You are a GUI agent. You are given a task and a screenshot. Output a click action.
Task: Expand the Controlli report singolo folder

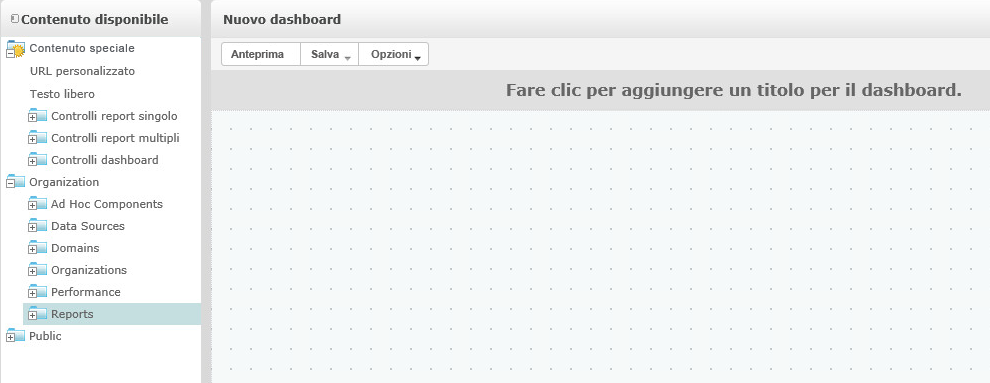pyautogui.click(x=33, y=117)
